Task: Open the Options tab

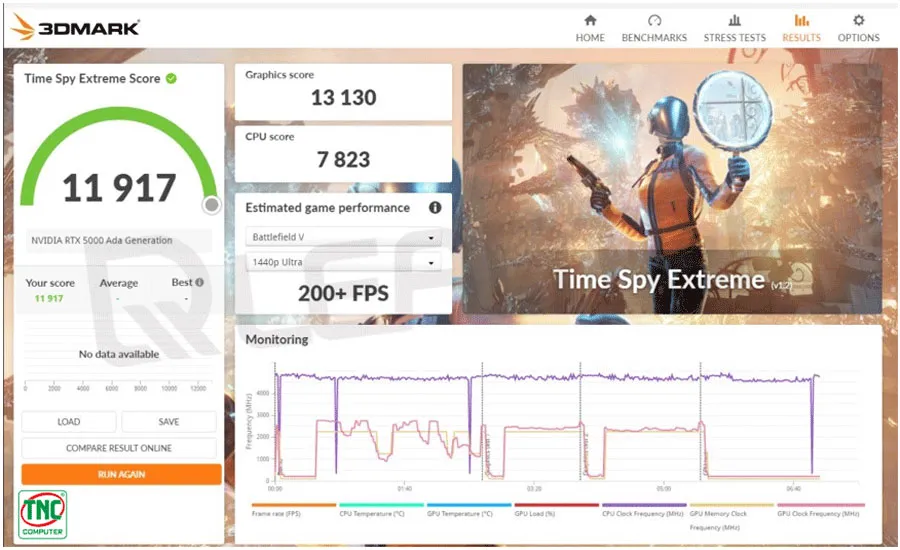Action: point(858,29)
